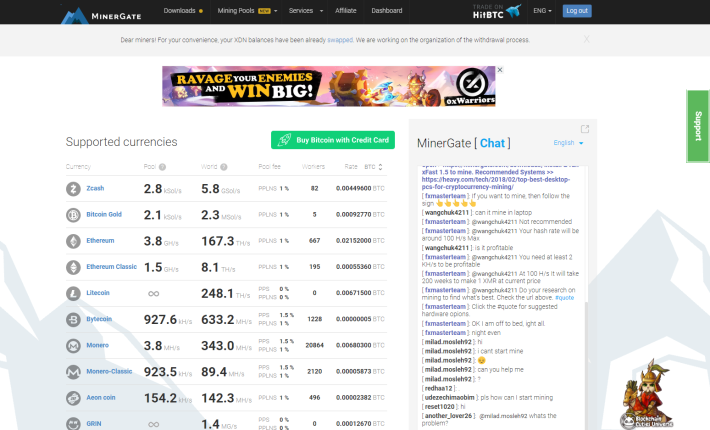Click the HitBTC trade logo

pos(497,11)
